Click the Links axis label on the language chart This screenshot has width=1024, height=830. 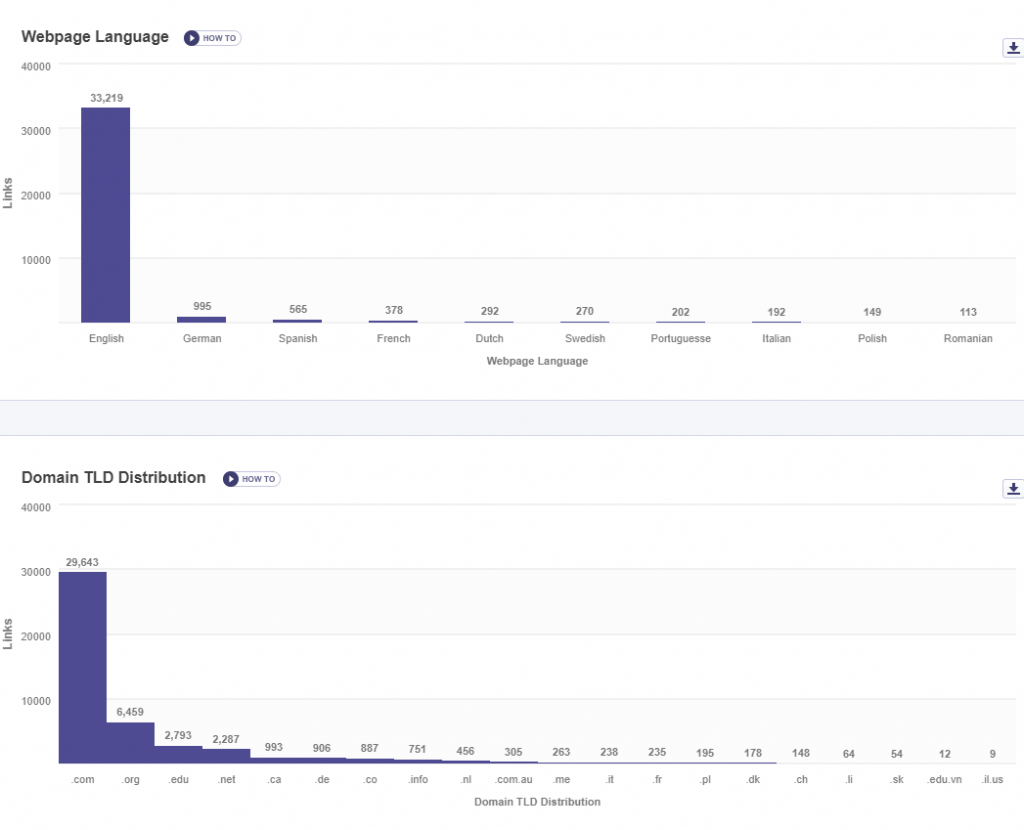(8, 191)
